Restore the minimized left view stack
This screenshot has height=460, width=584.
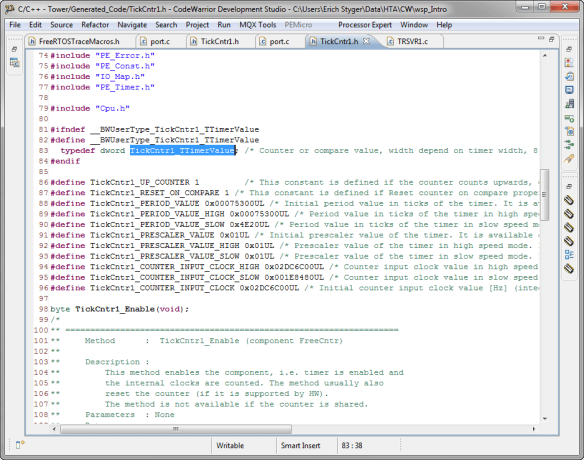(x=15, y=49)
